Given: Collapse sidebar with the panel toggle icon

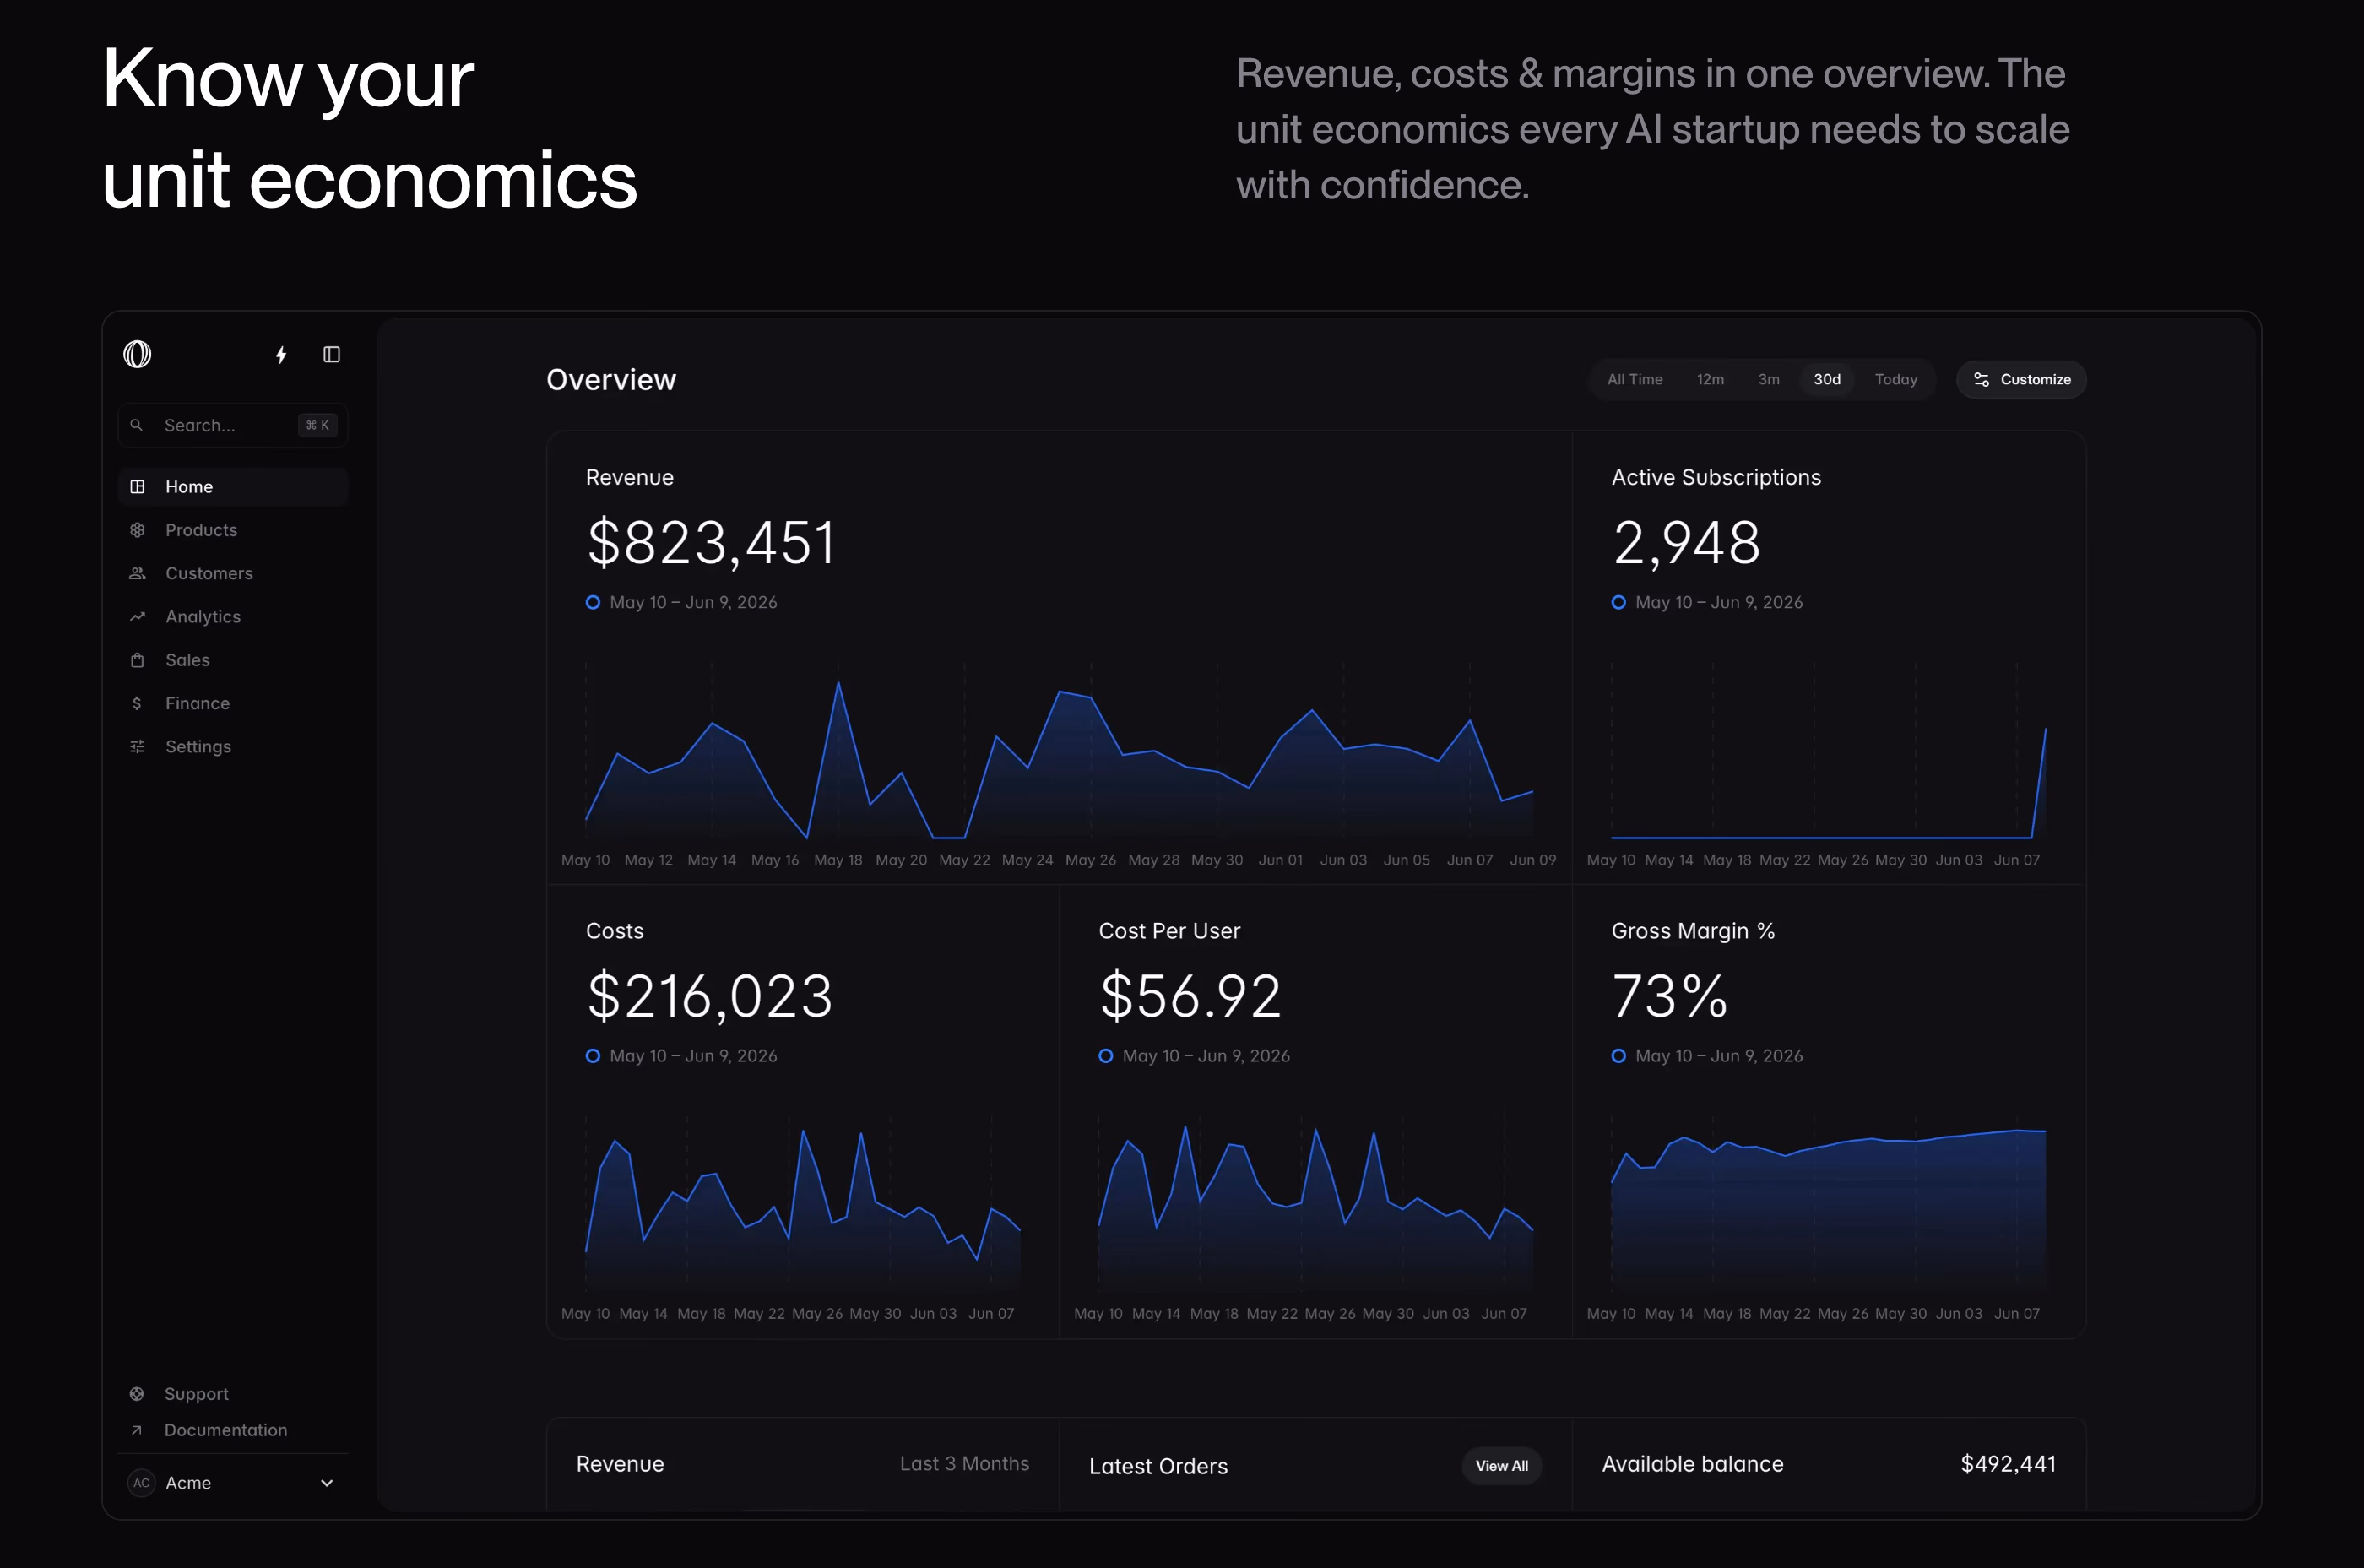Looking at the screenshot, I should pos(332,355).
